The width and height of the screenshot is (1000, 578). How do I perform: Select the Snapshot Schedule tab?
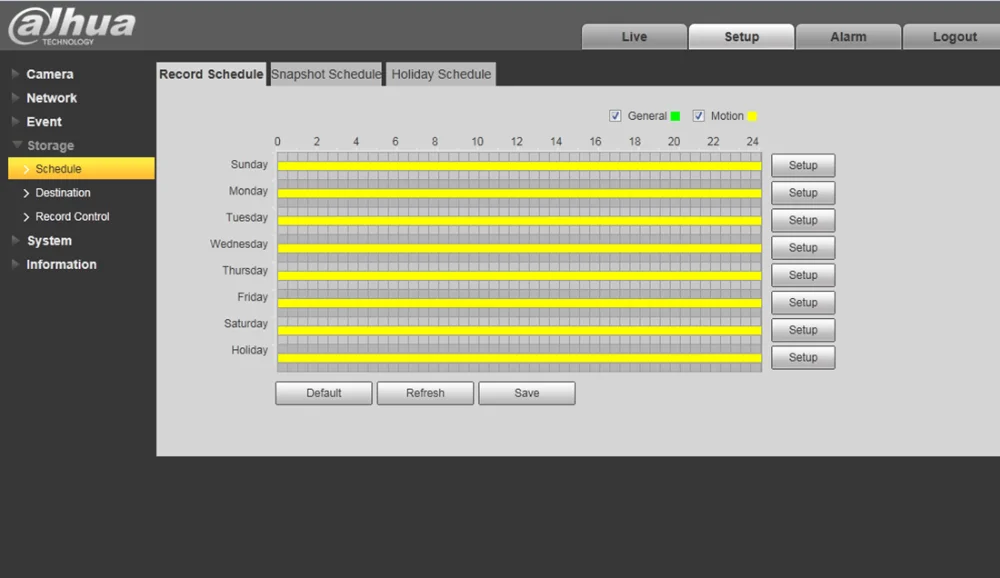coord(326,74)
